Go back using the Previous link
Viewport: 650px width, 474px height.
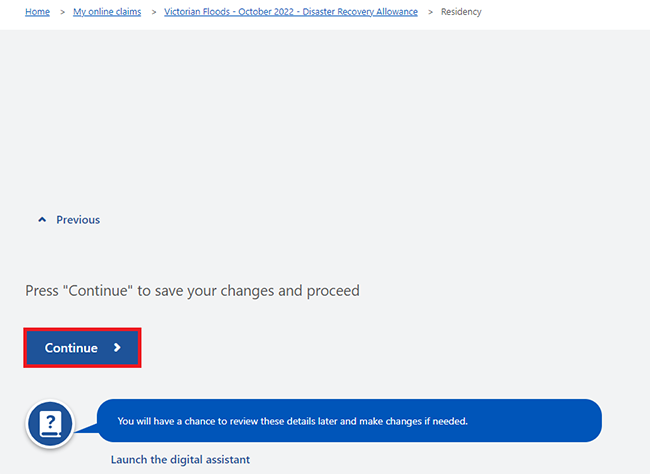[x=69, y=220]
